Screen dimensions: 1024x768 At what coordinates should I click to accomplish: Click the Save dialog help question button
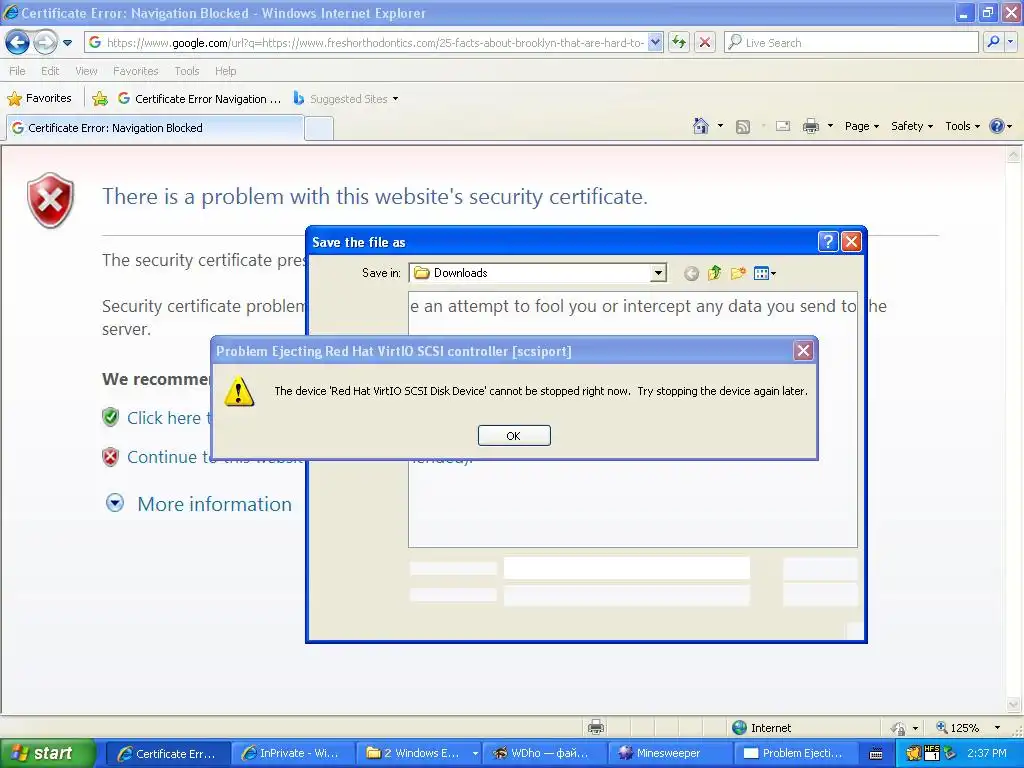[827, 242]
